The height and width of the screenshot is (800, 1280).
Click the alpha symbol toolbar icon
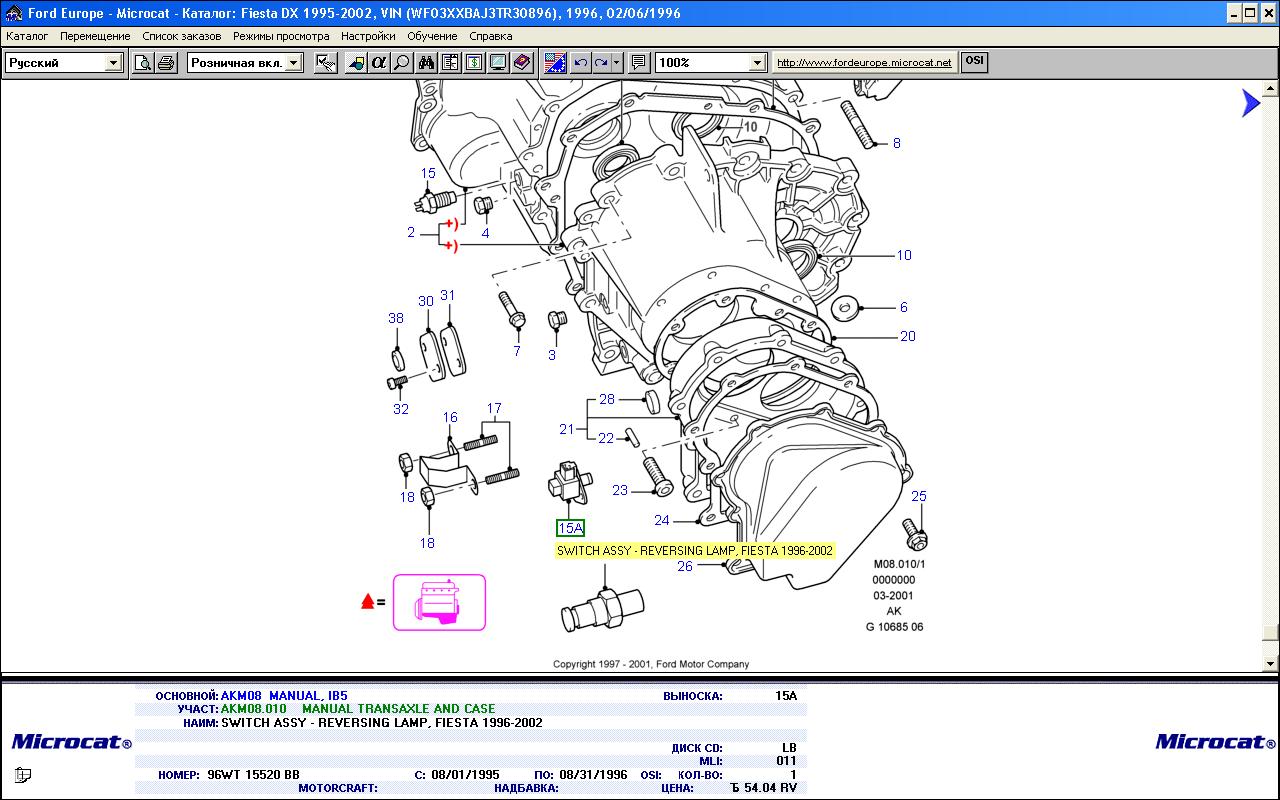pos(378,63)
